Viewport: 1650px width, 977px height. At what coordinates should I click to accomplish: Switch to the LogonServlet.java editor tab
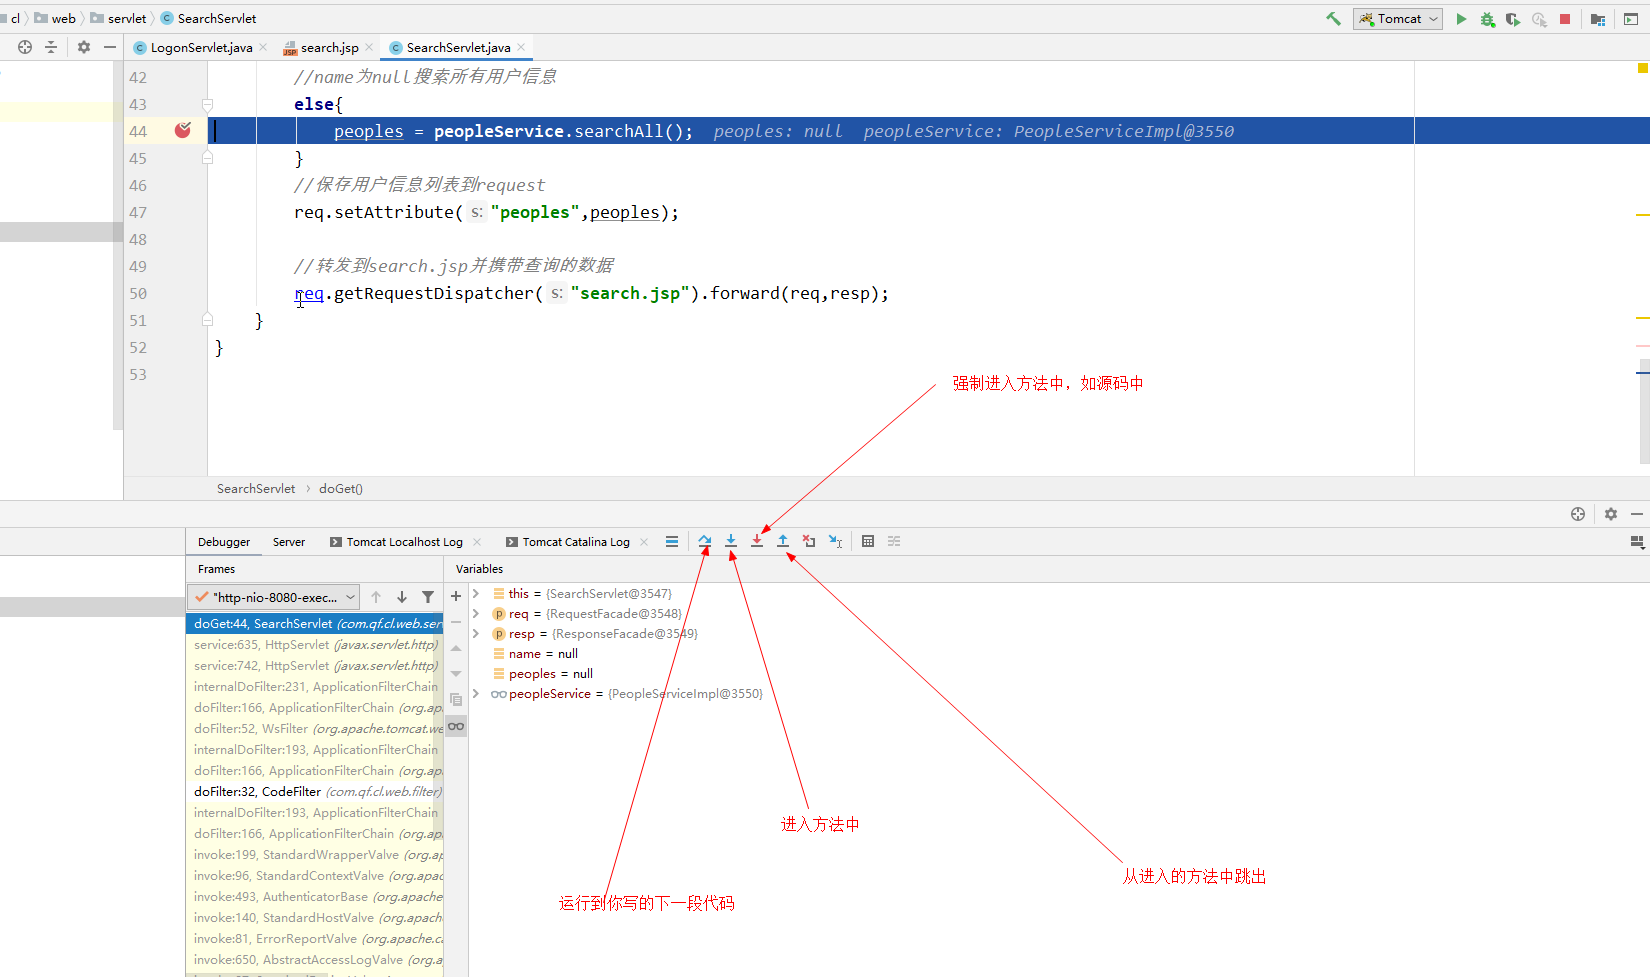200,48
